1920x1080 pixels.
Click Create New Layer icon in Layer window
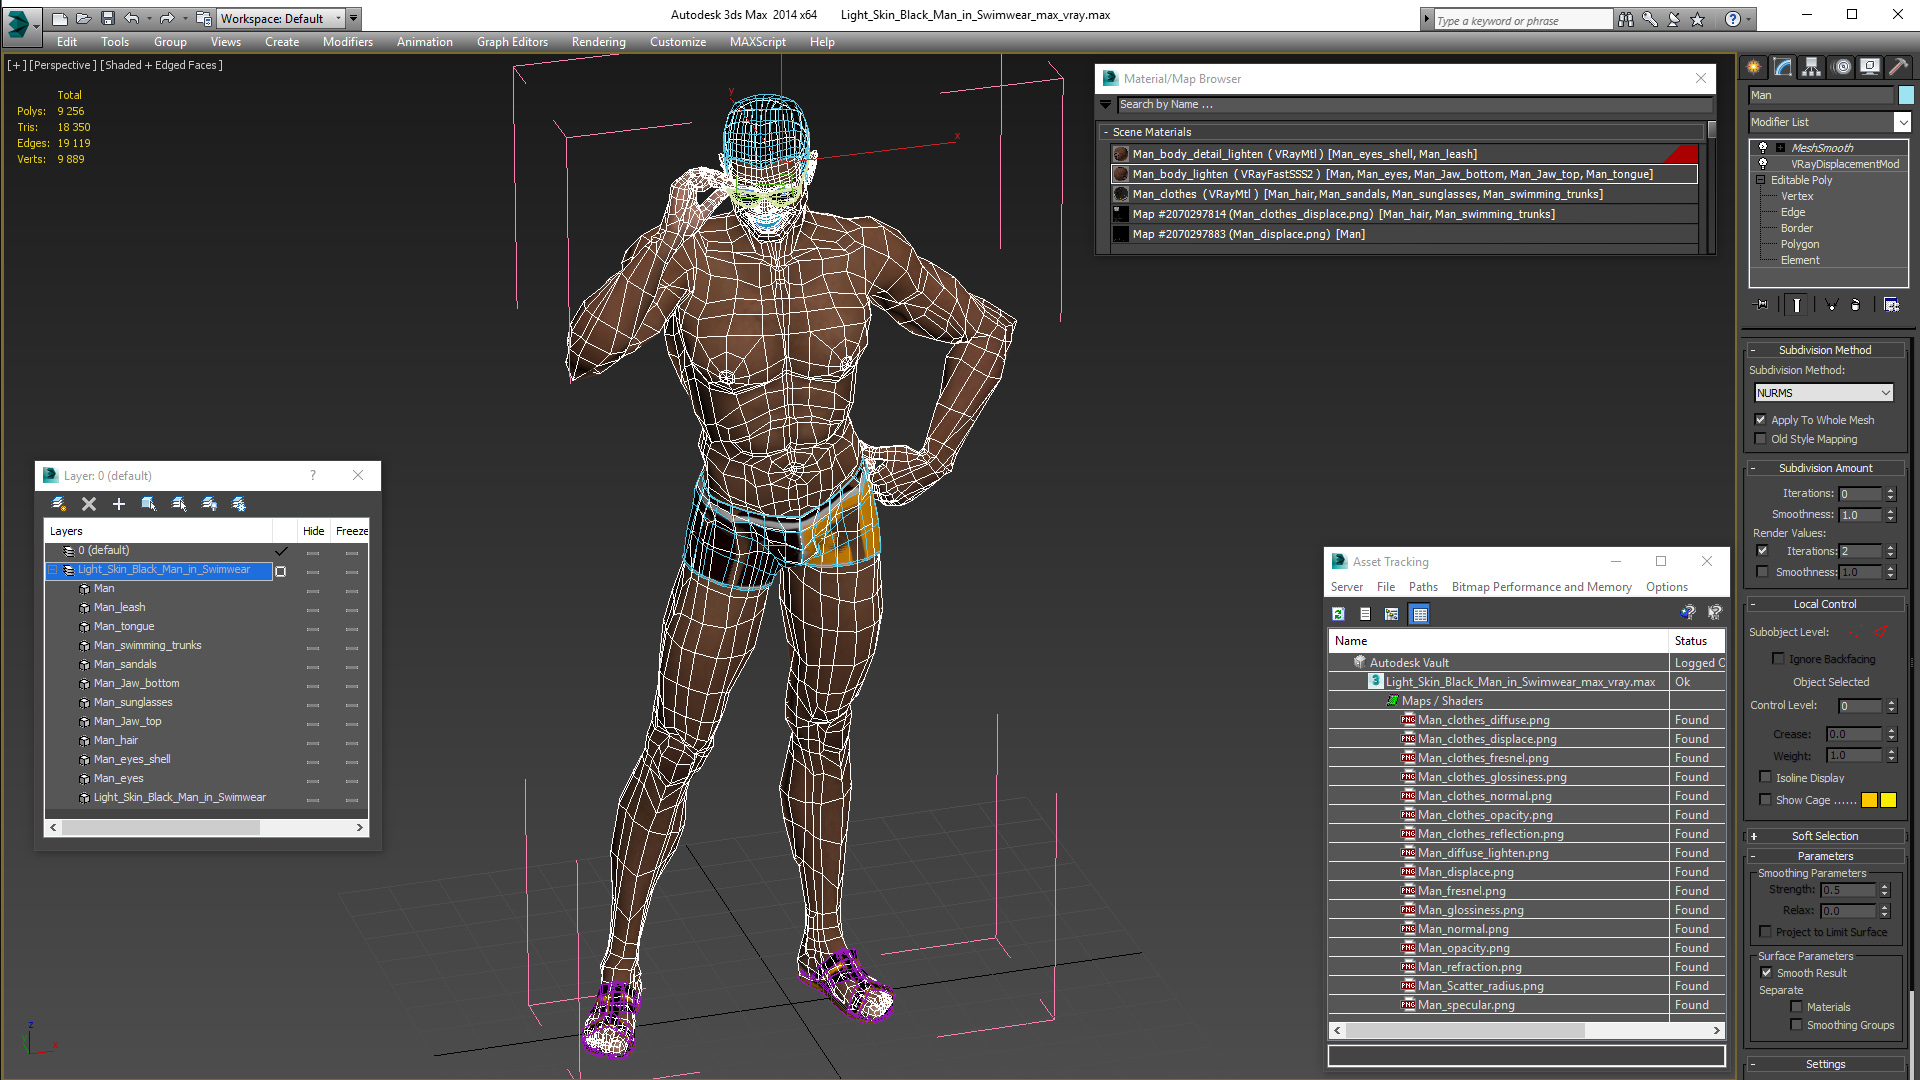pyautogui.click(x=59, y=504)
